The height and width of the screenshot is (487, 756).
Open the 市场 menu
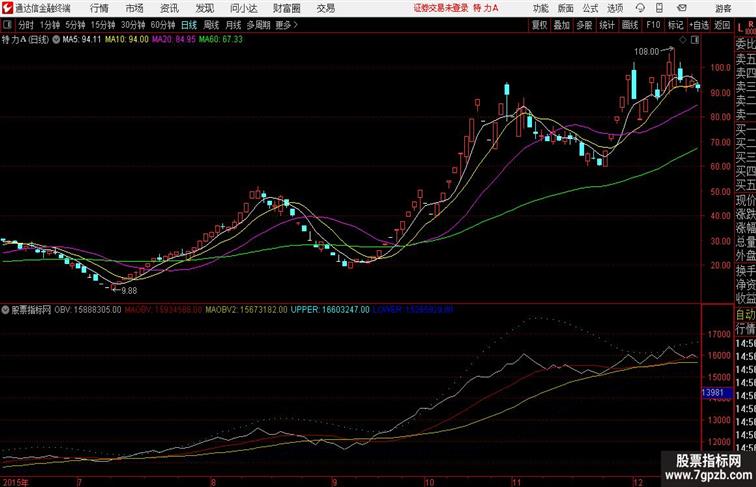tap(135, 8)
